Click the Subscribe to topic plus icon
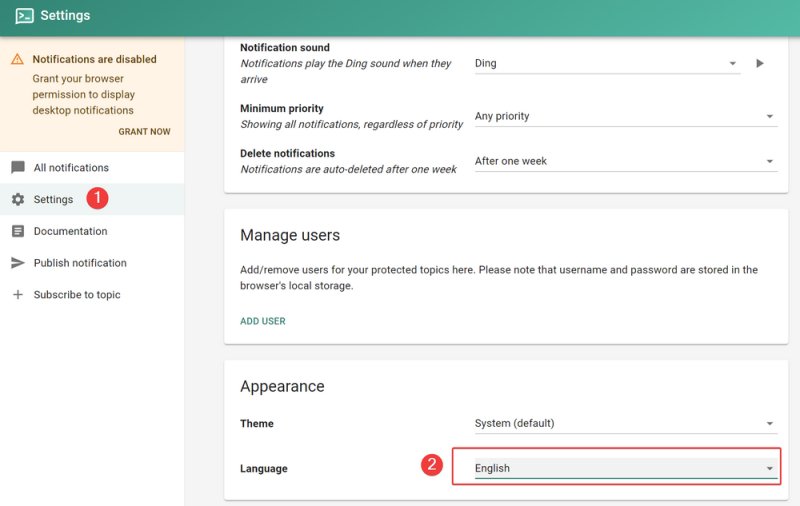 click(18, 294)
